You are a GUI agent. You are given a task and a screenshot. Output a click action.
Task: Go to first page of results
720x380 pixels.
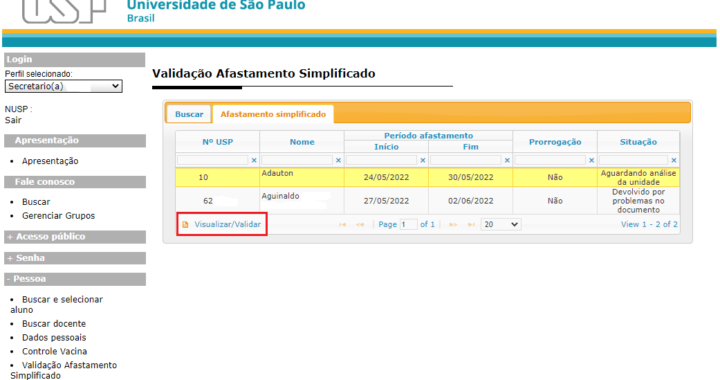click(x=343, y=224)
